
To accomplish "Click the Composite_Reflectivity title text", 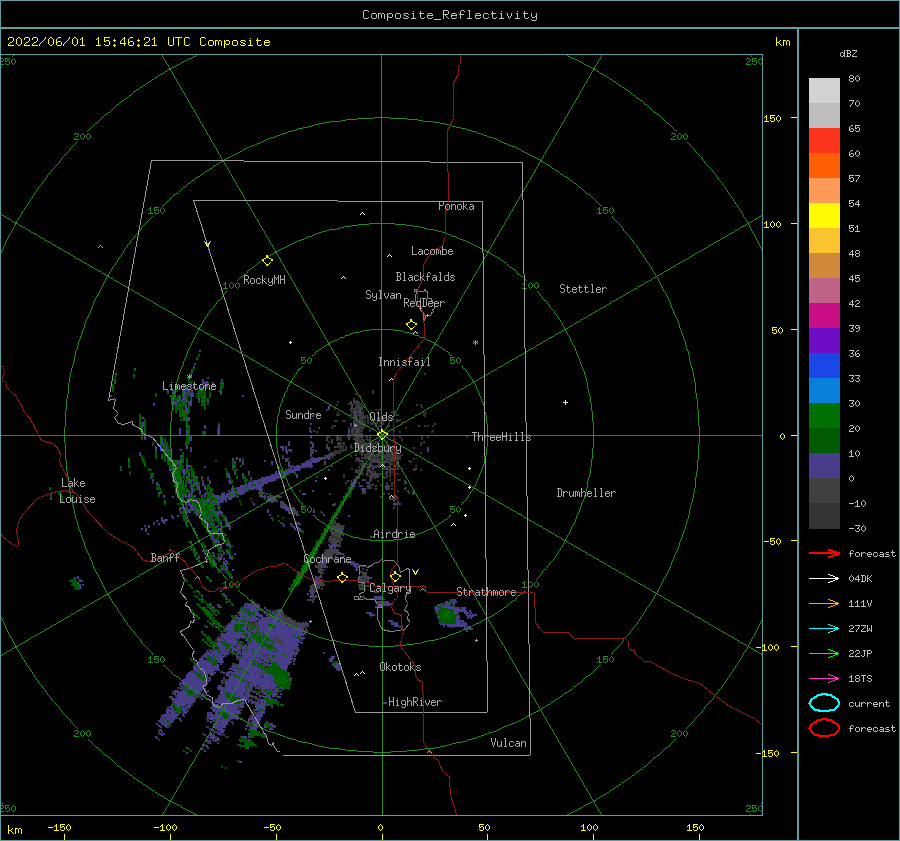I will 450,15.
